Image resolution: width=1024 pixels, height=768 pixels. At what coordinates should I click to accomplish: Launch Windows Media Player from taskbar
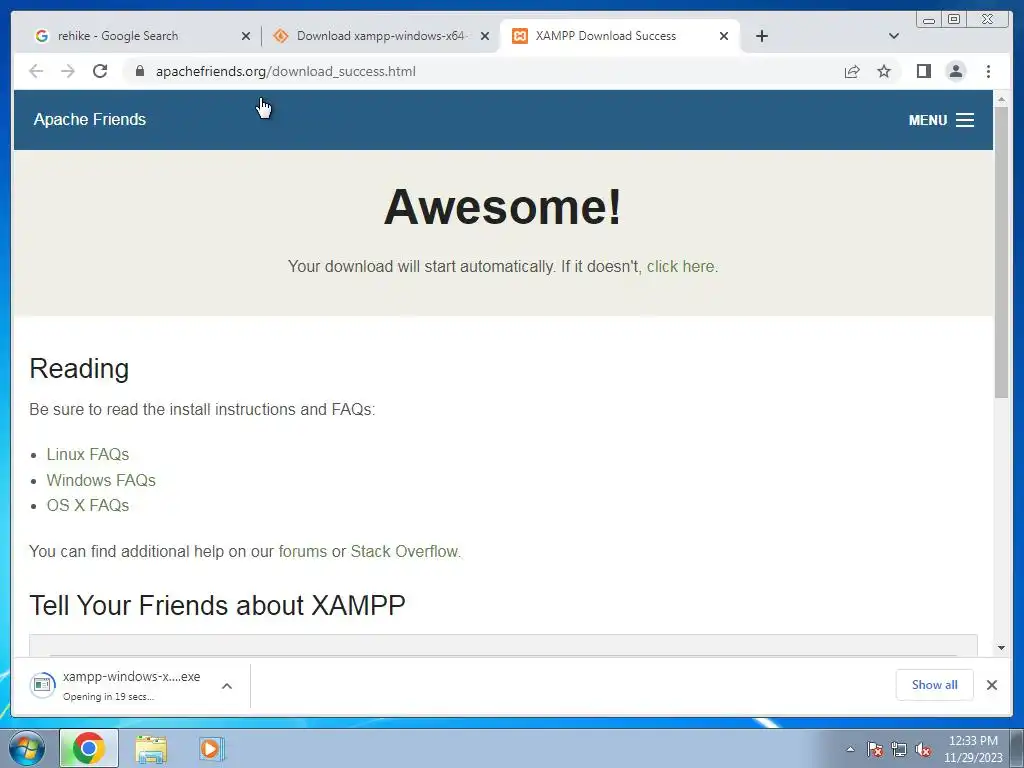point(211,749)
